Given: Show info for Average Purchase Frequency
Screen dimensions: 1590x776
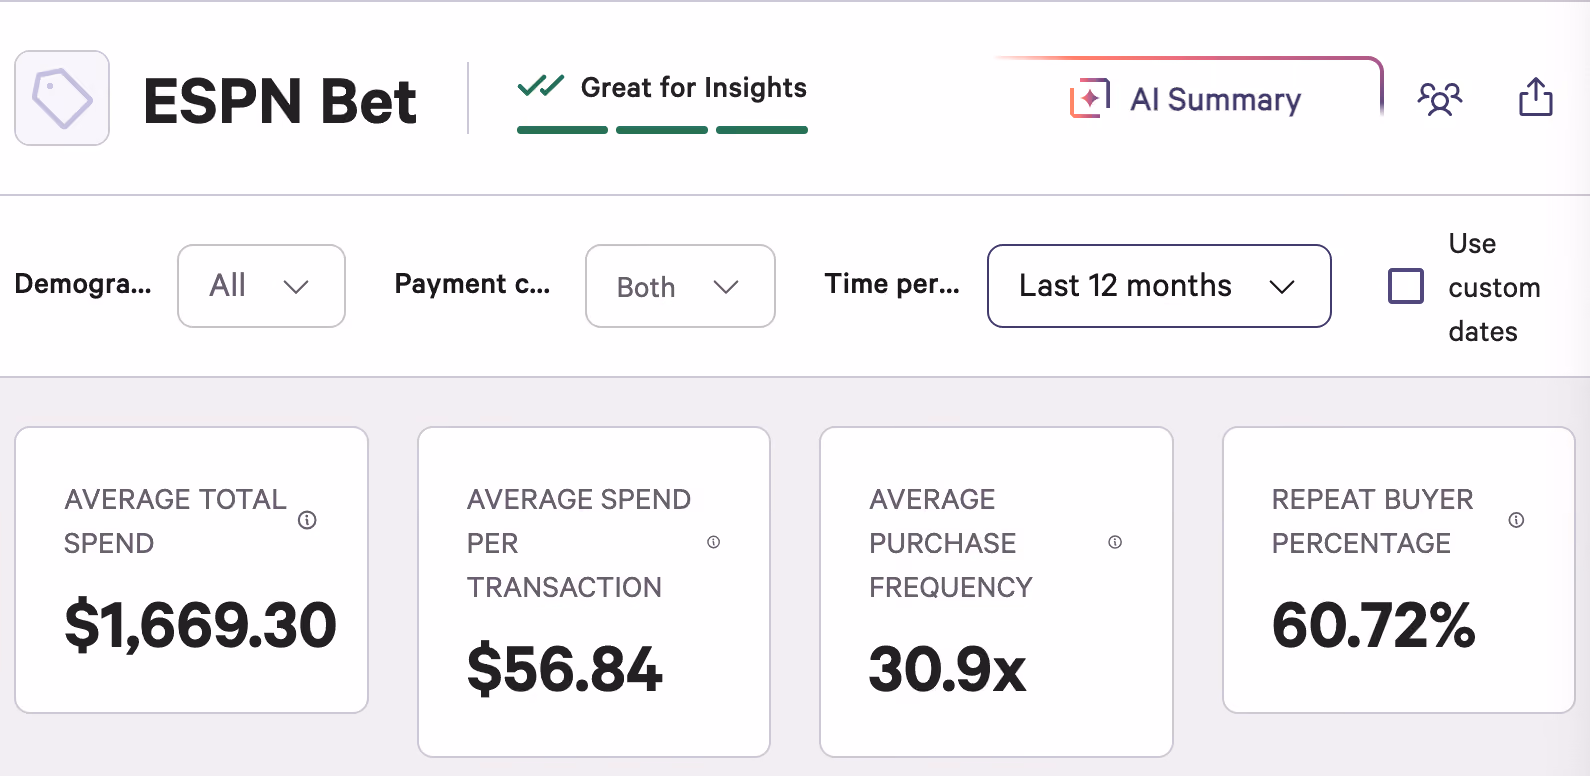Looking at the screenshot, I should point(1115,542).
